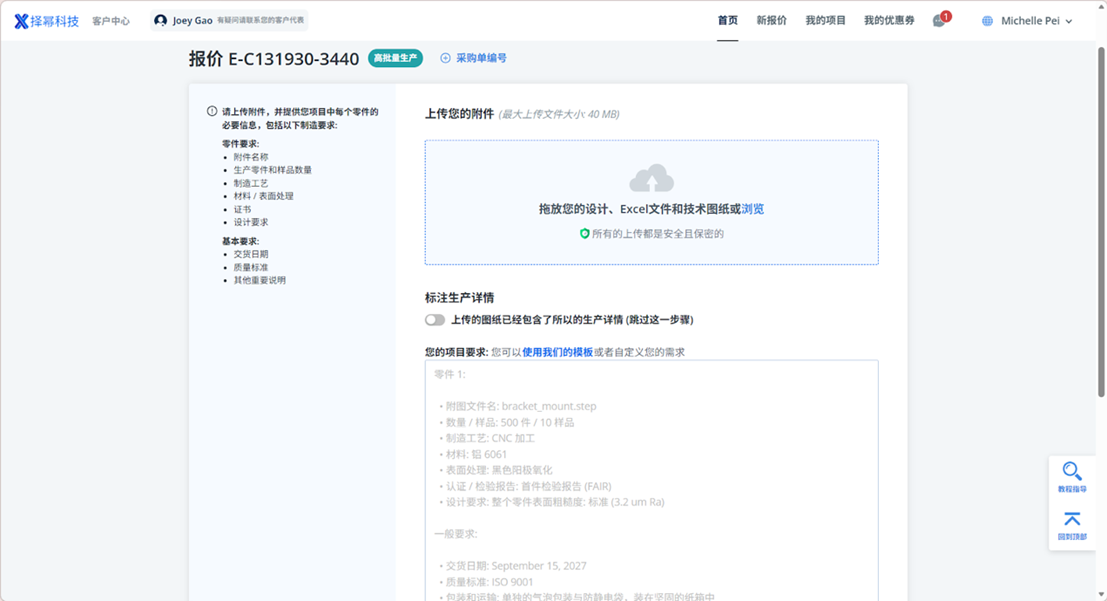The image size is (1107, 601).
Task: Click the globe language icon
Action: [x=988, y=21]
